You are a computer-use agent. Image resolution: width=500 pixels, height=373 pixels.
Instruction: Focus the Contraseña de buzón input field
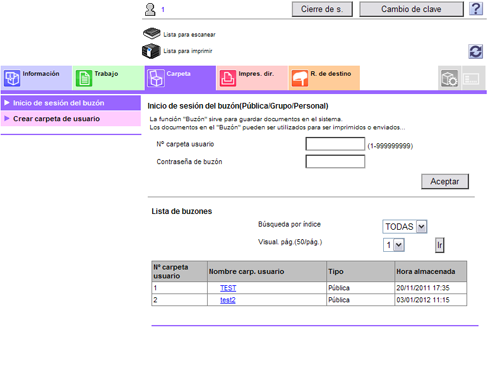point(335,162)
